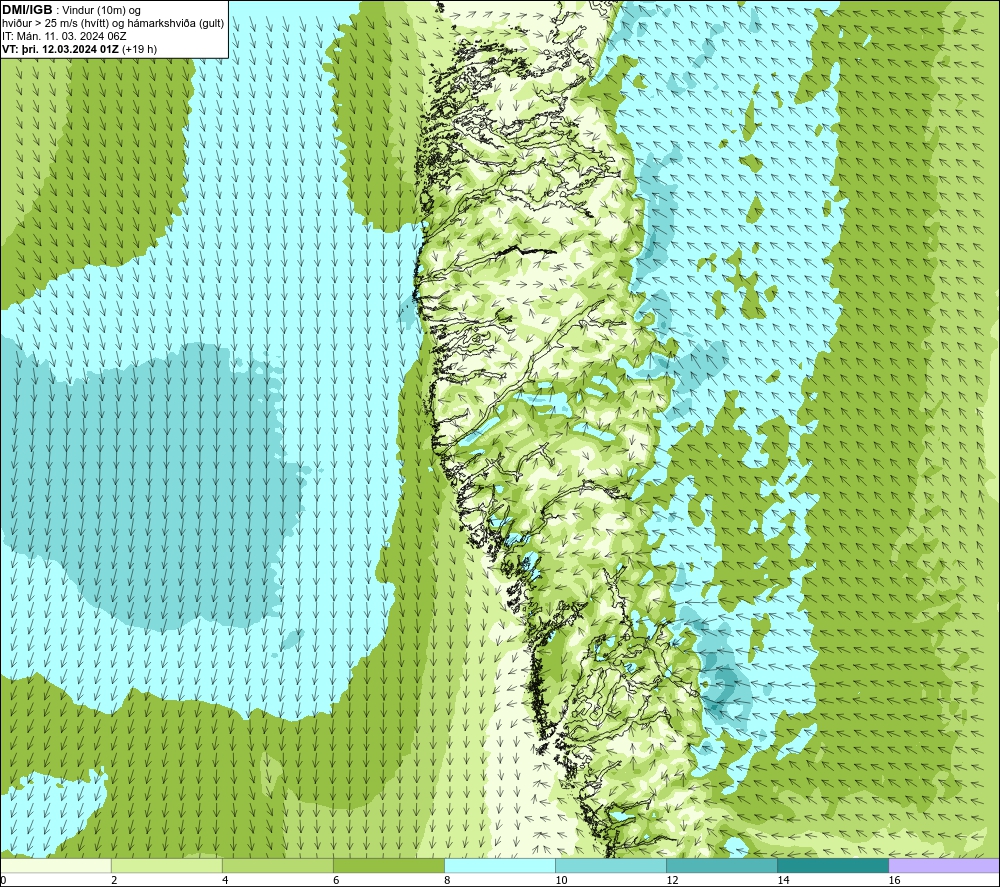Click the 'IT: Mán. 11. 03. 2024 06Z' text
The width and height of the screenshot is (1000, 887).
64,36
